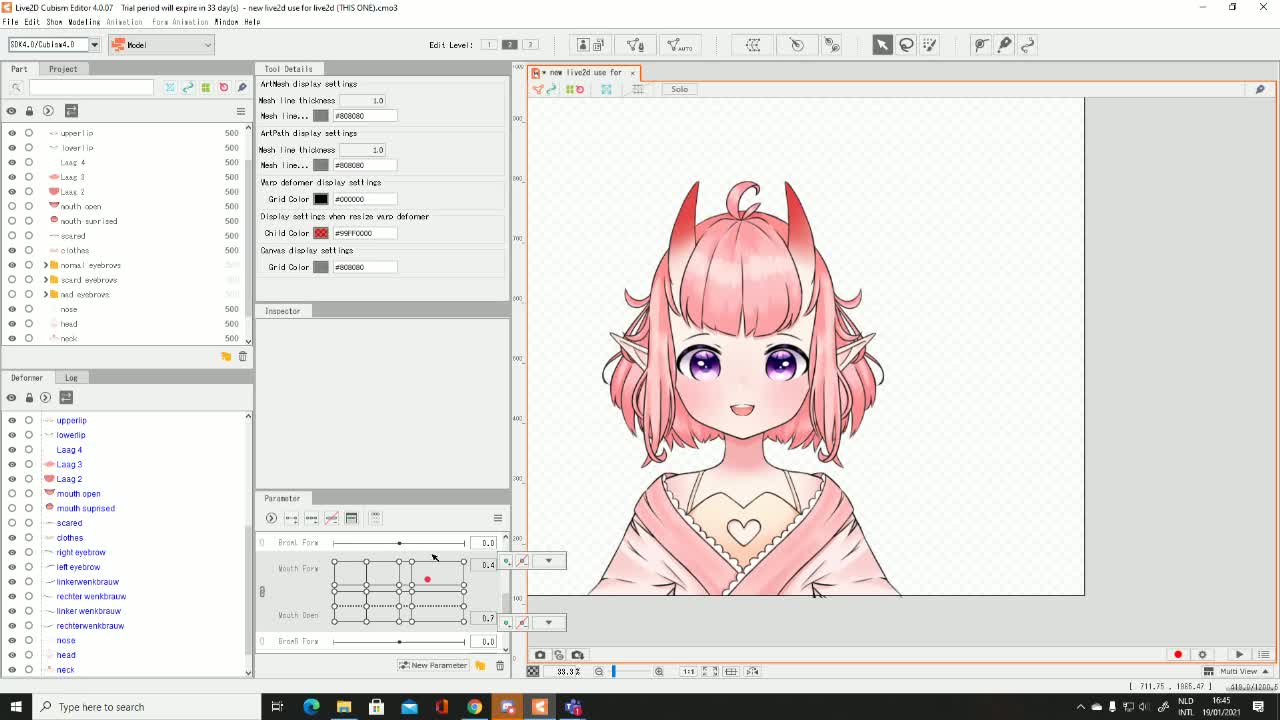Select the glue tool
Screen dimensions: 1280x720
[x=831, y=44]
